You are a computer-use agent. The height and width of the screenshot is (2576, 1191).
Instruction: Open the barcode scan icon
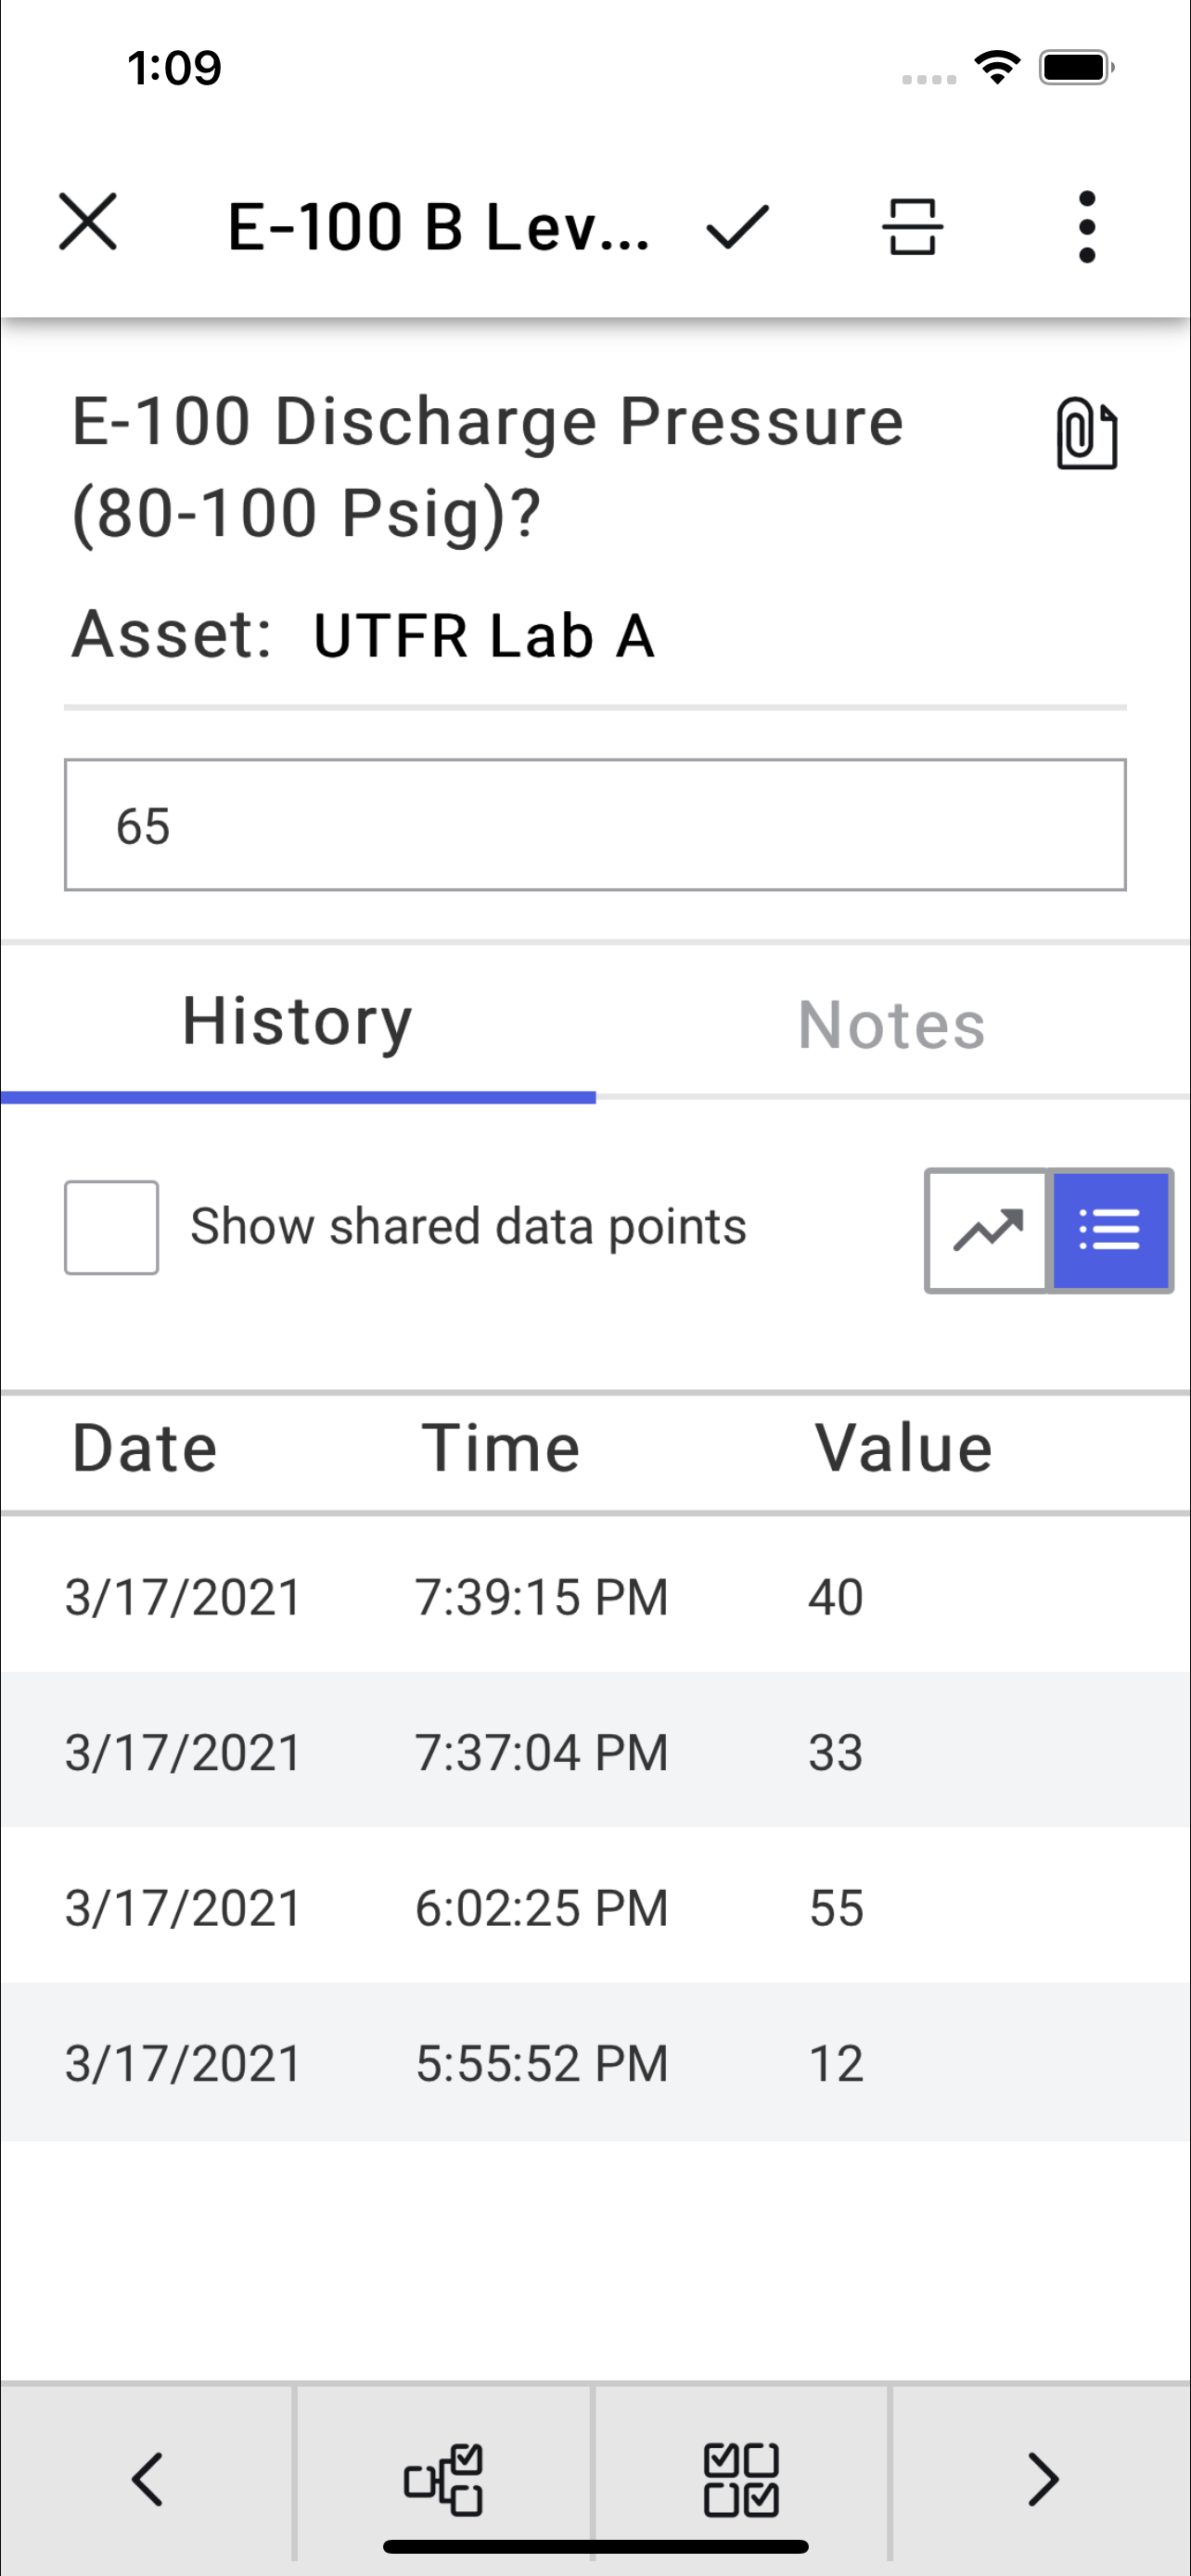pyautogui.click(x=912, y=226)
